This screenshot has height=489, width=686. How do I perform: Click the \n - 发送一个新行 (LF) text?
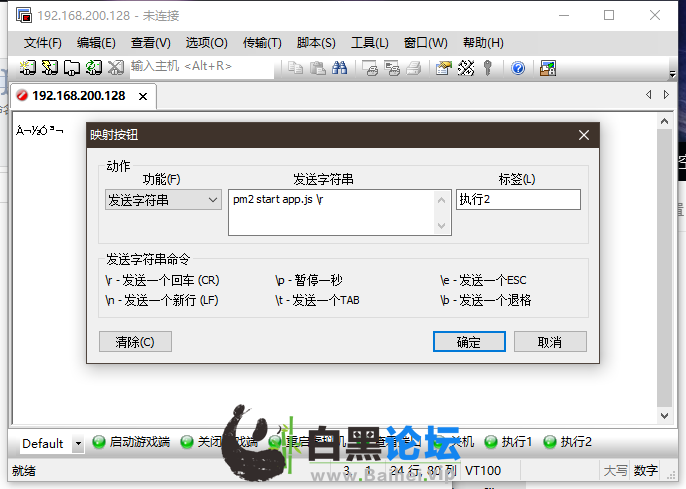tap(161, 300)
